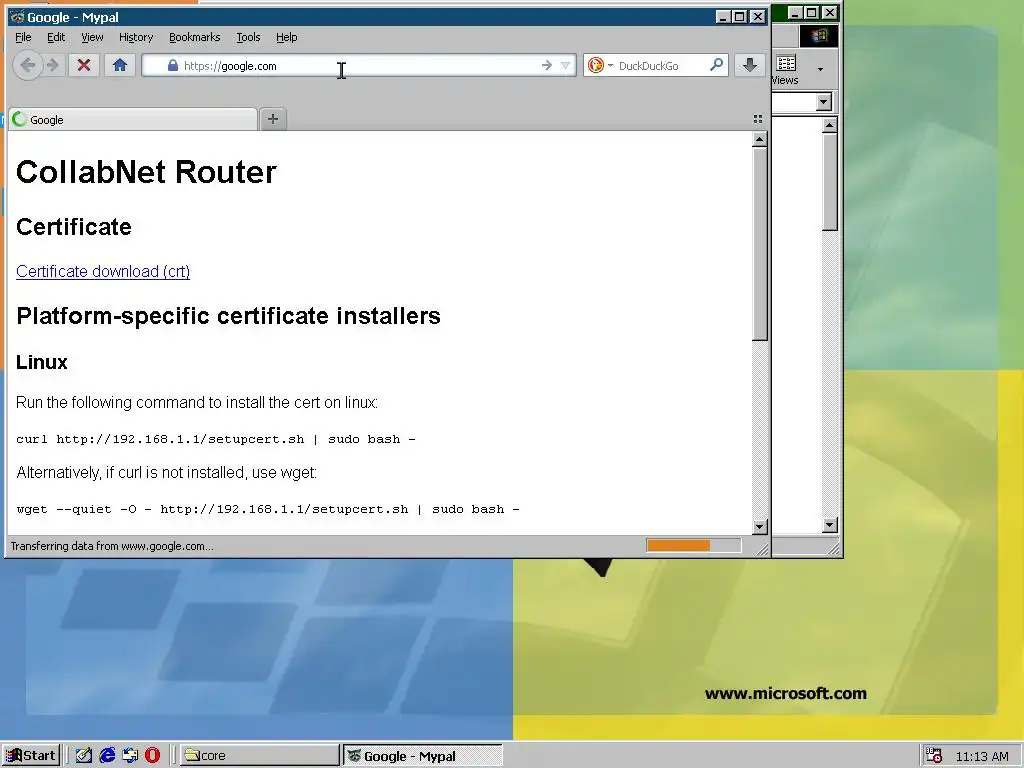The width and height of the screenshot is (1024, 768).
Task: Open the Edit menu
Action: [x=56, y=37]
